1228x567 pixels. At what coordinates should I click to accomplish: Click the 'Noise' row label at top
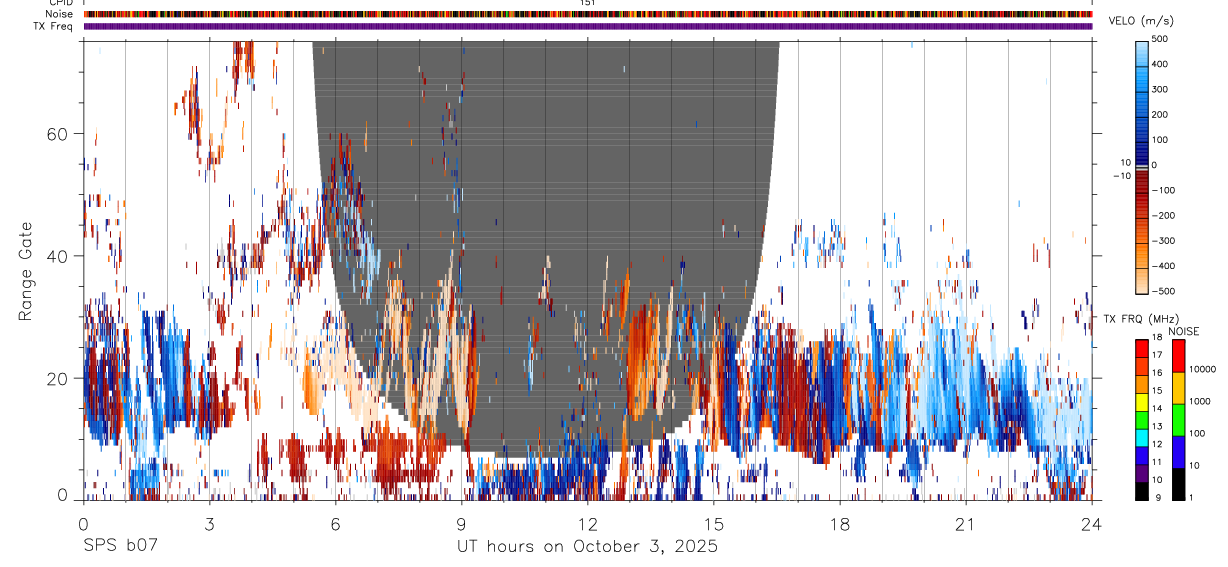coord(60,14)
